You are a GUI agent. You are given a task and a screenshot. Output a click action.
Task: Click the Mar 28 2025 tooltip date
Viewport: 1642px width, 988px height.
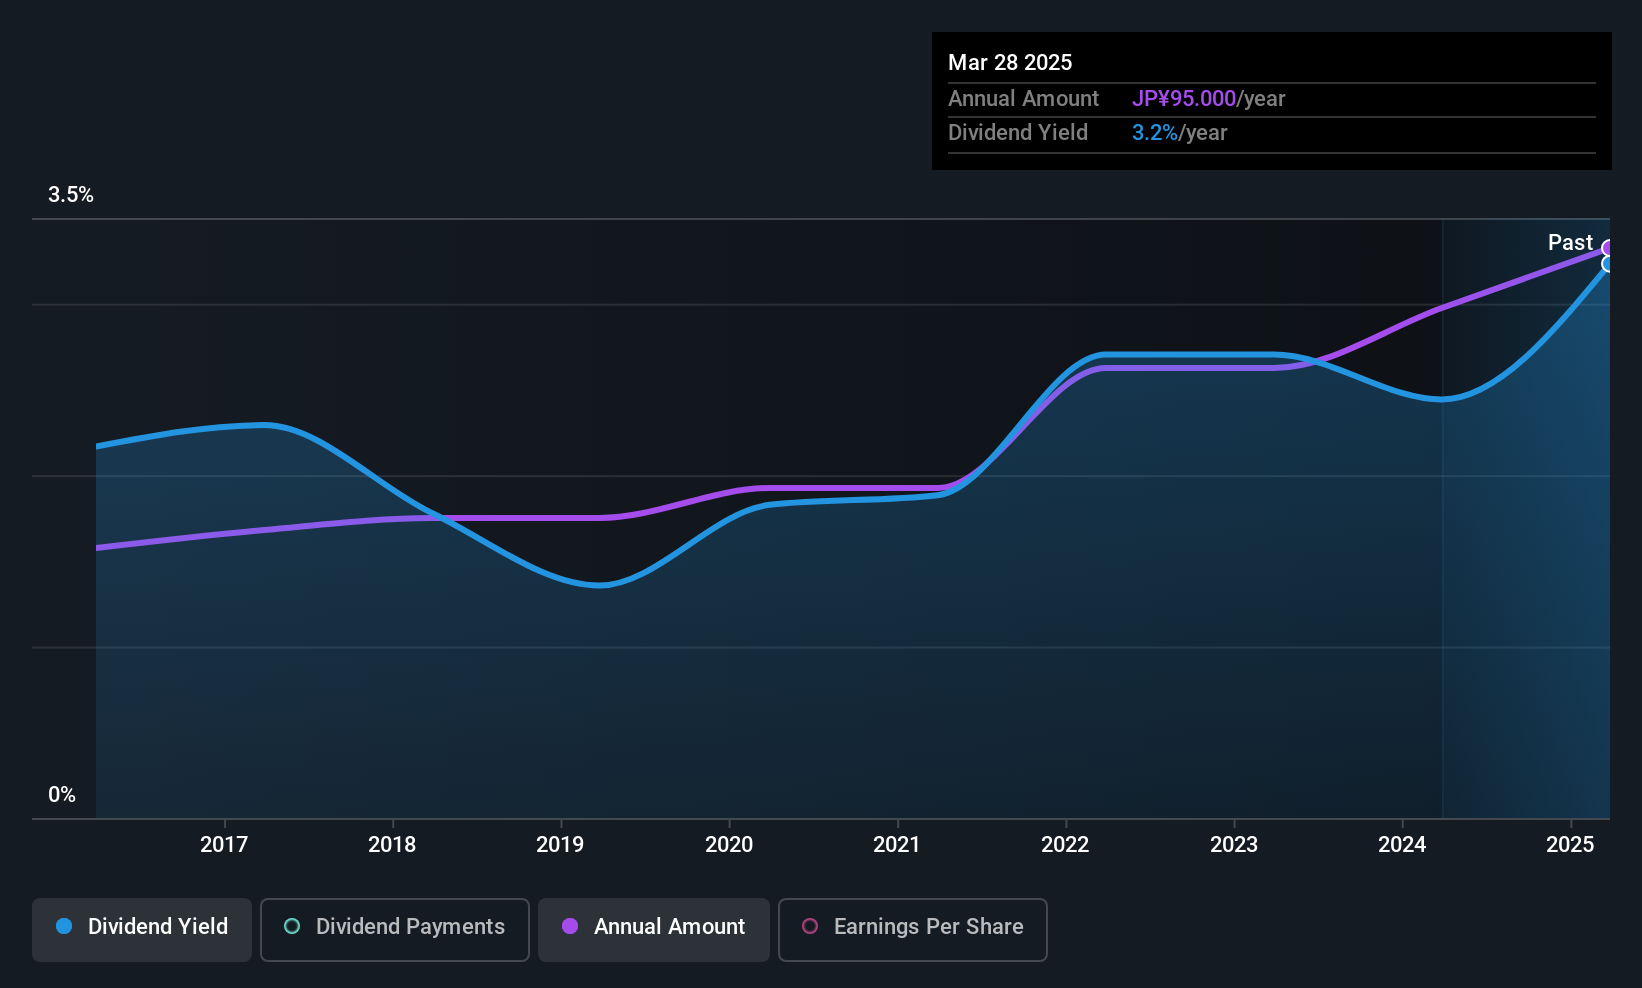click(x=1010, y=63)
